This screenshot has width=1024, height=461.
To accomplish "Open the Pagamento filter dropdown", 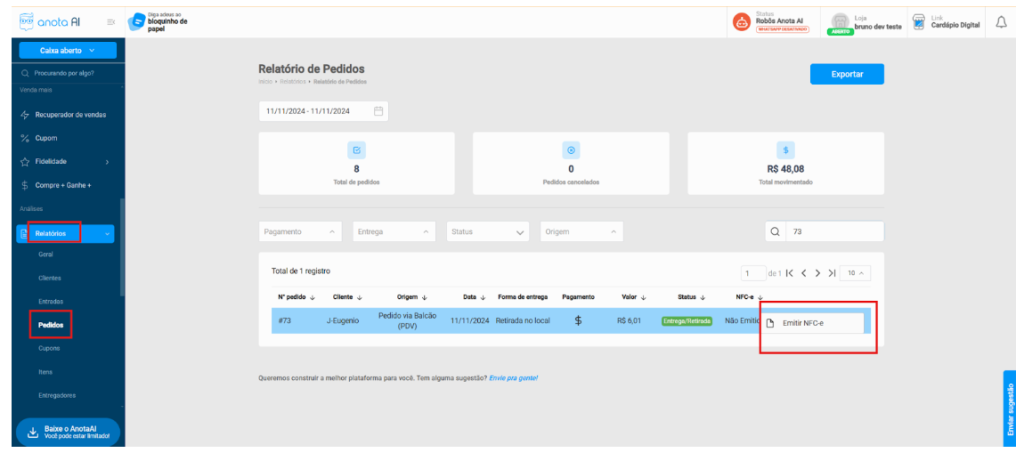I will (x=300, y=231).
